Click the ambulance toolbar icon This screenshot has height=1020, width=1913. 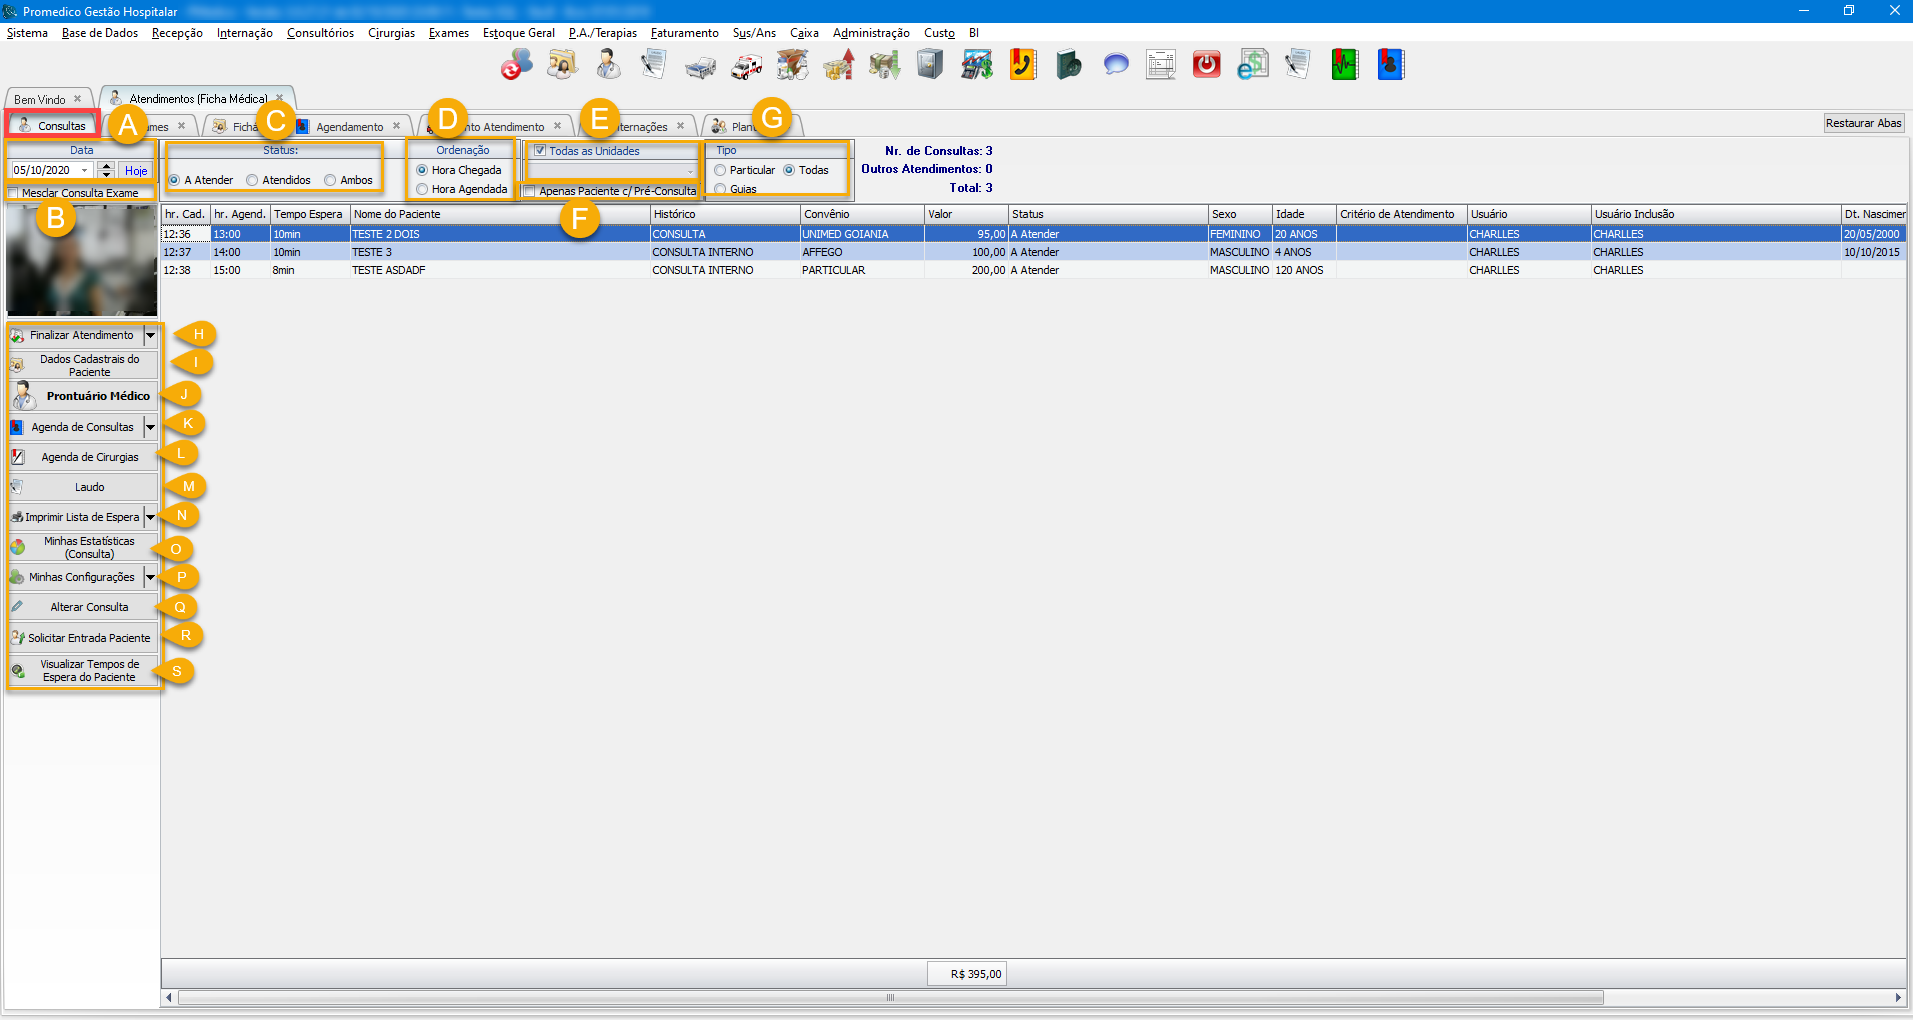(746, 66)
